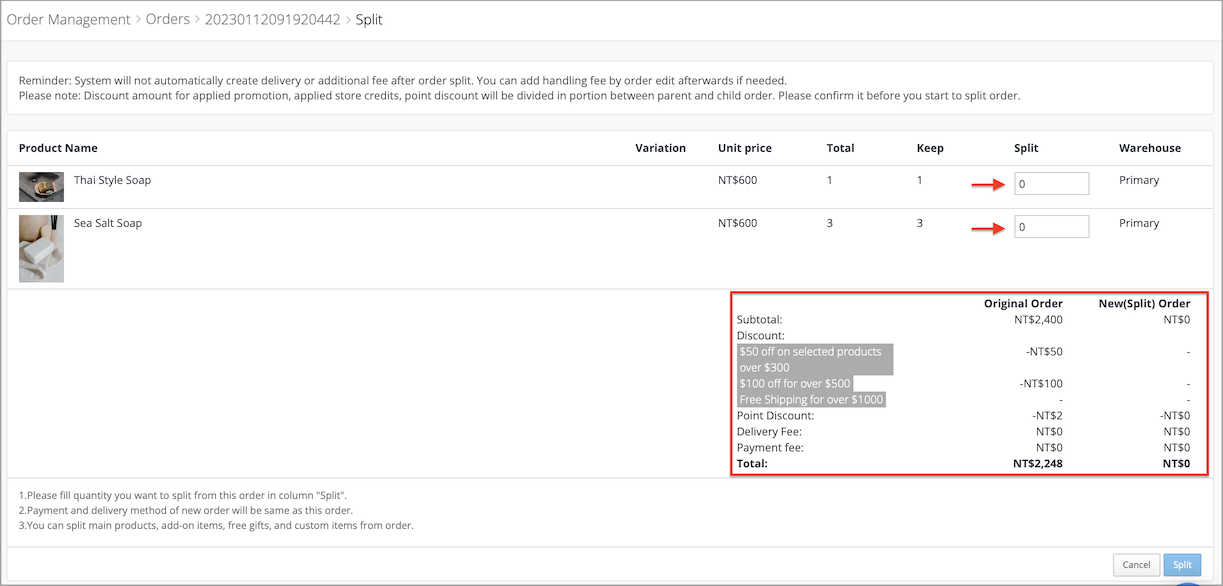Click the Subtotal label in the summary
Viewport: 1223px width, 586px height.
[x=760, y=320]
